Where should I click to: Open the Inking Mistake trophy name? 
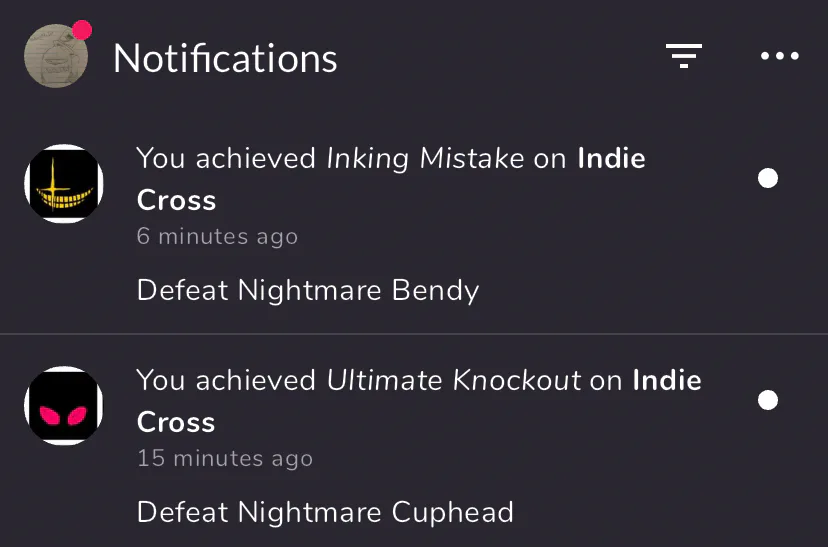(x=425, y=158)
